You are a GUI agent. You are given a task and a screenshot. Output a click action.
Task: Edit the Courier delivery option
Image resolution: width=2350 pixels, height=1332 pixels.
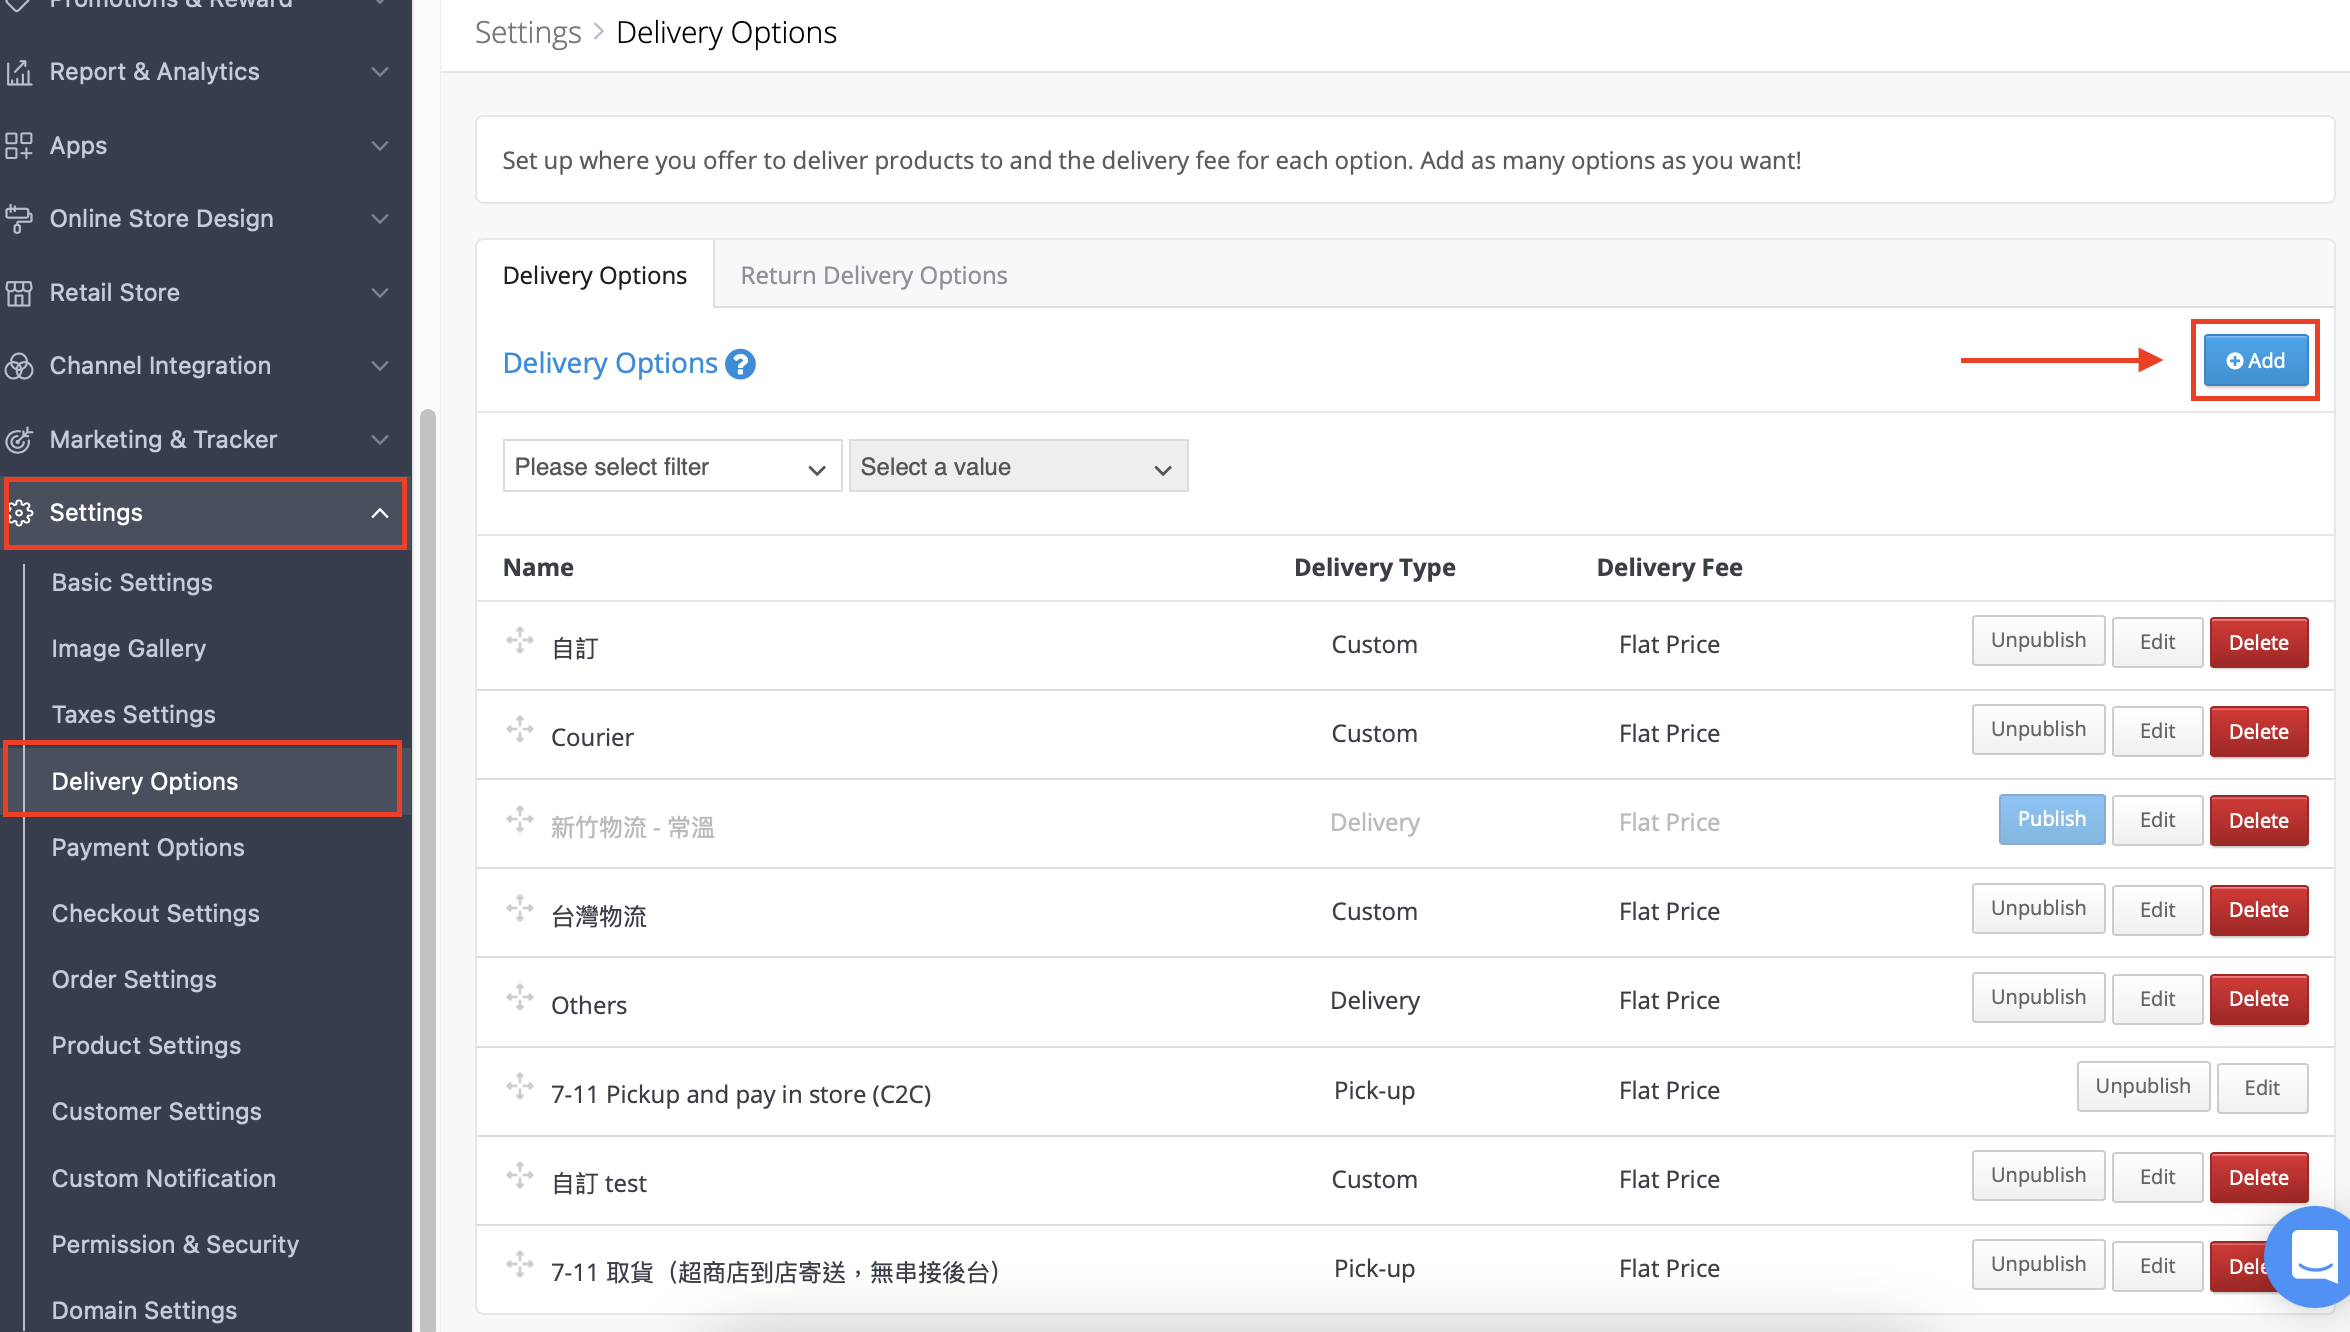click(x=2157, y=731)
